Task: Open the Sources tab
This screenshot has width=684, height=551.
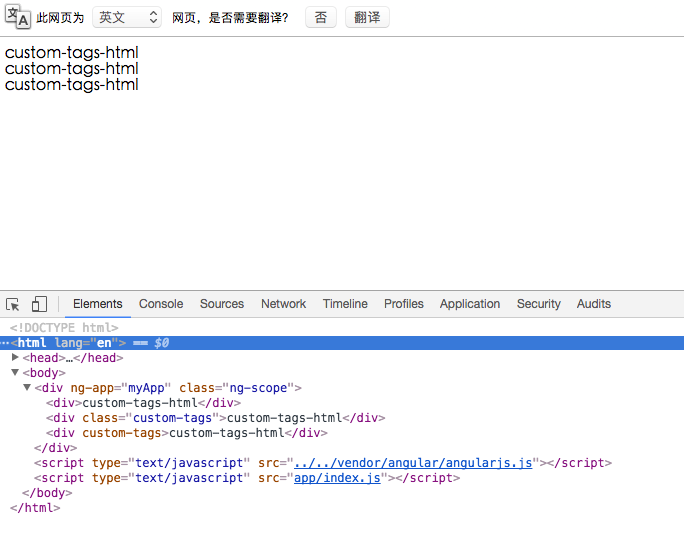Action: click(222, 304)
